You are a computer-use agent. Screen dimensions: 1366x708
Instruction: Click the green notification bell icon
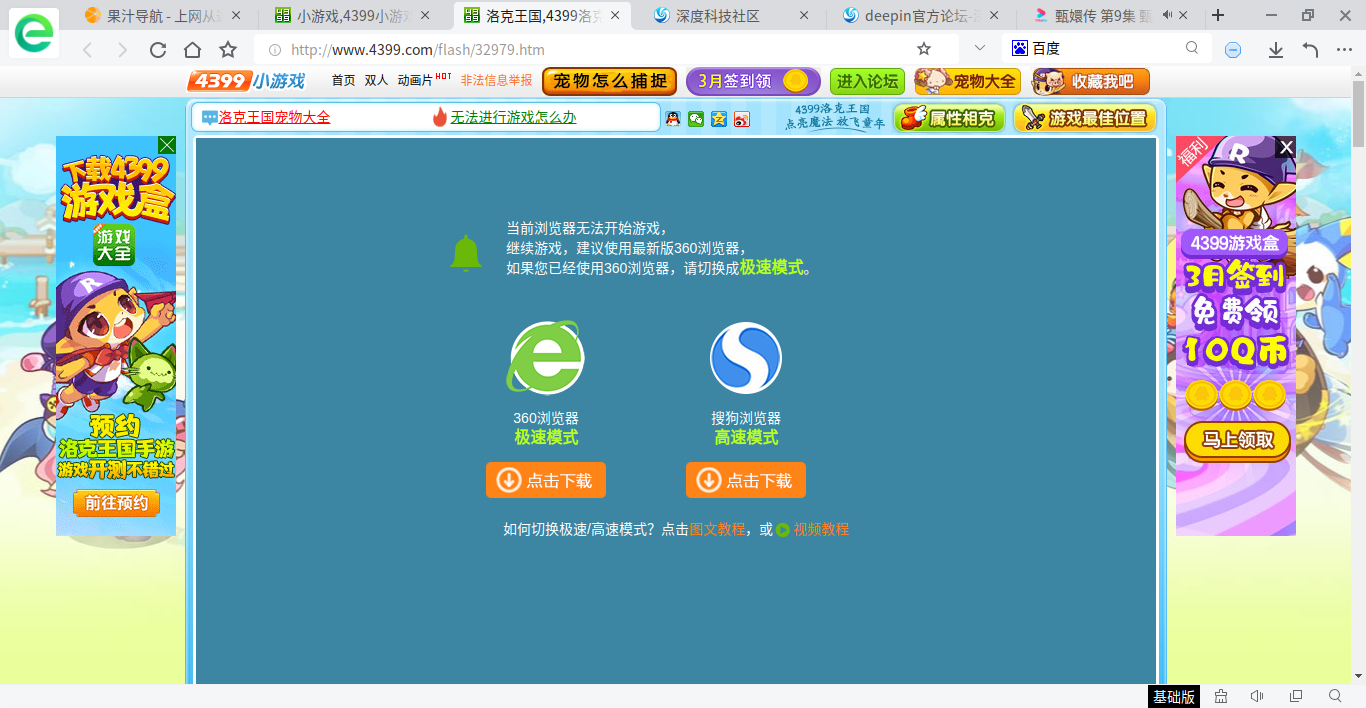coord(466,253)
